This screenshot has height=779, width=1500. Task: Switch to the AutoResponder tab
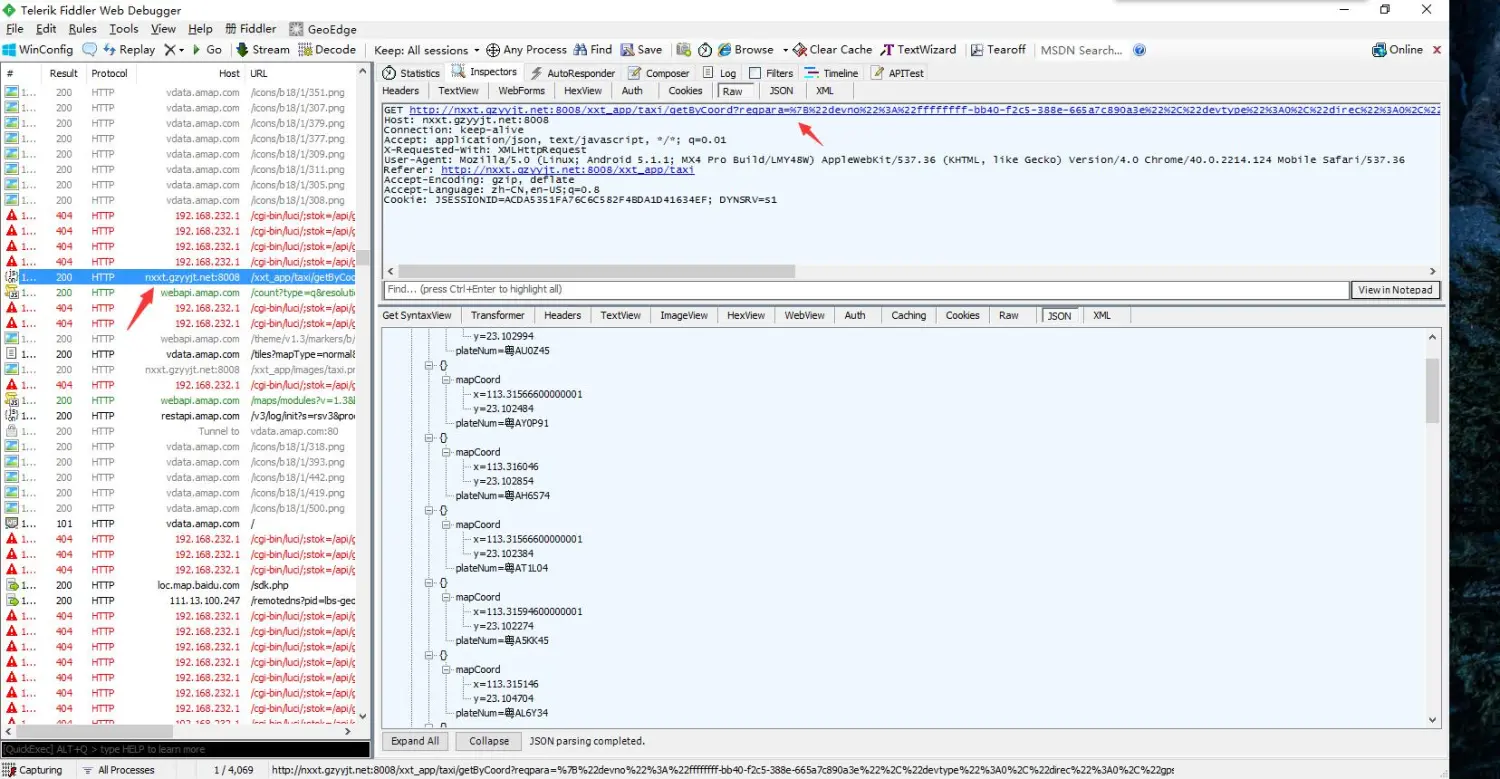pos(572,73)
